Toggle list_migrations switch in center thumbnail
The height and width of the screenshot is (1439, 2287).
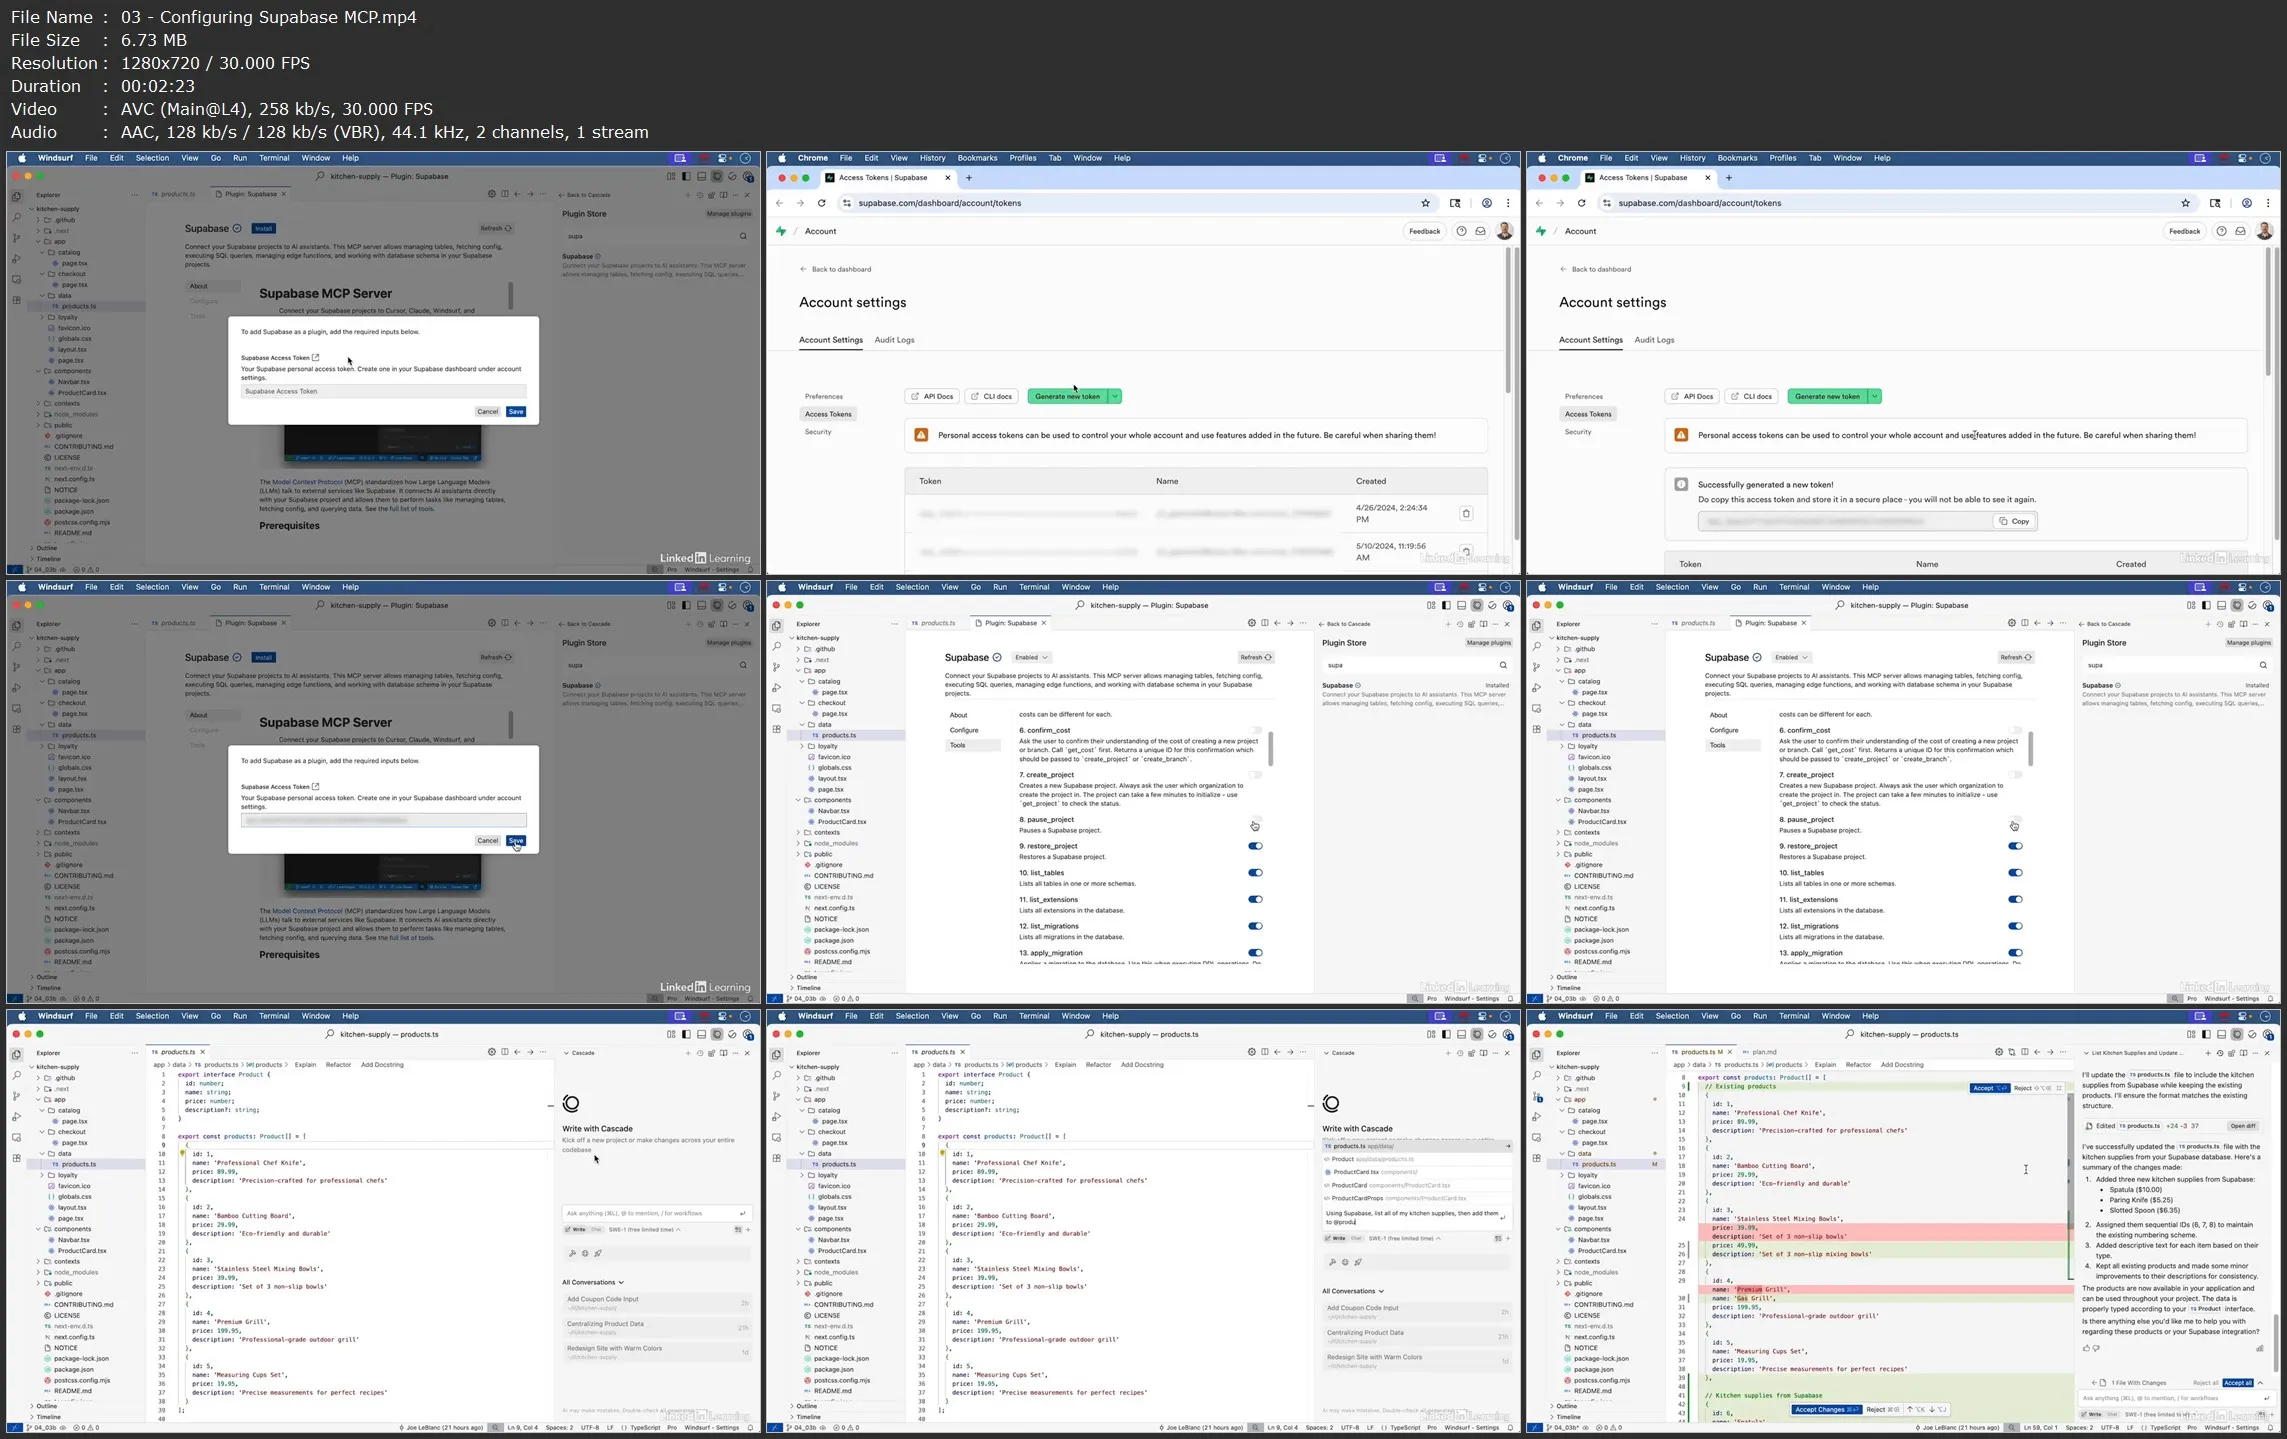click(1255, 926)
